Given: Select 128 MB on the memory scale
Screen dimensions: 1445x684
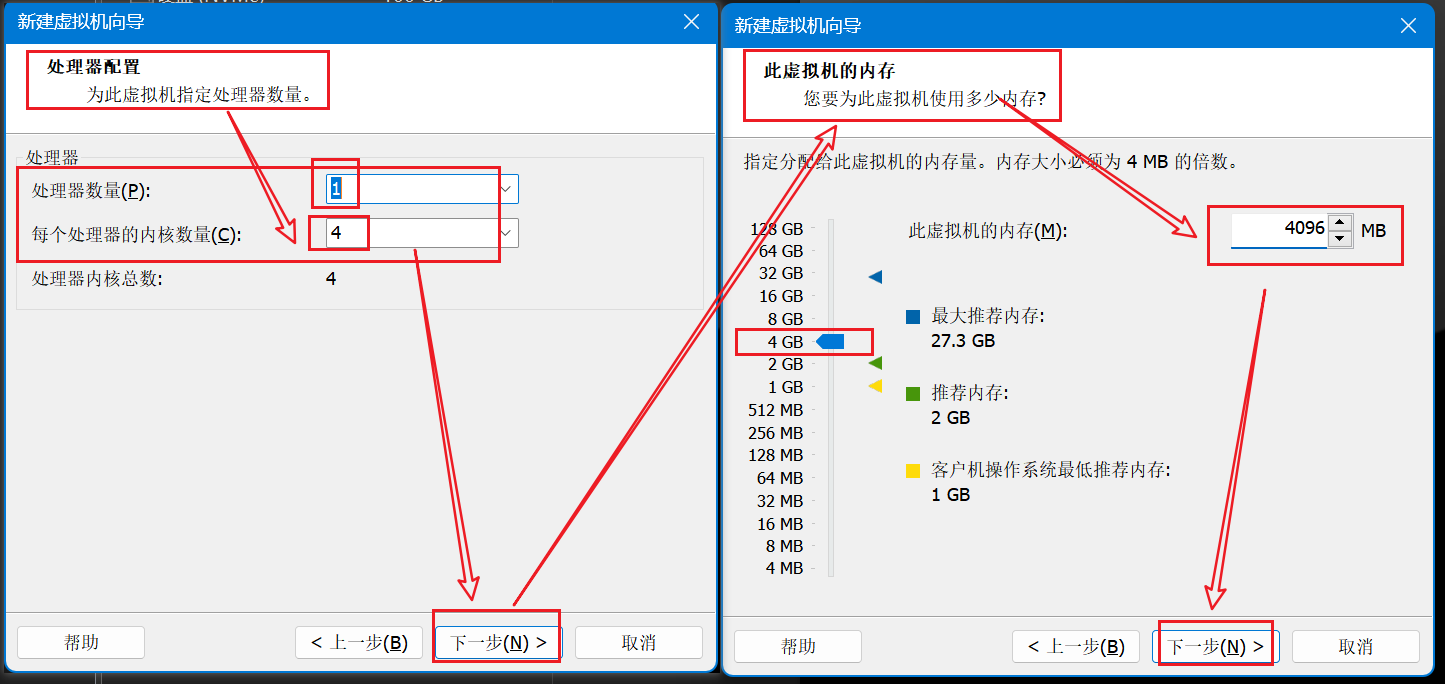Looking at the screenshot, I should 775,455.
